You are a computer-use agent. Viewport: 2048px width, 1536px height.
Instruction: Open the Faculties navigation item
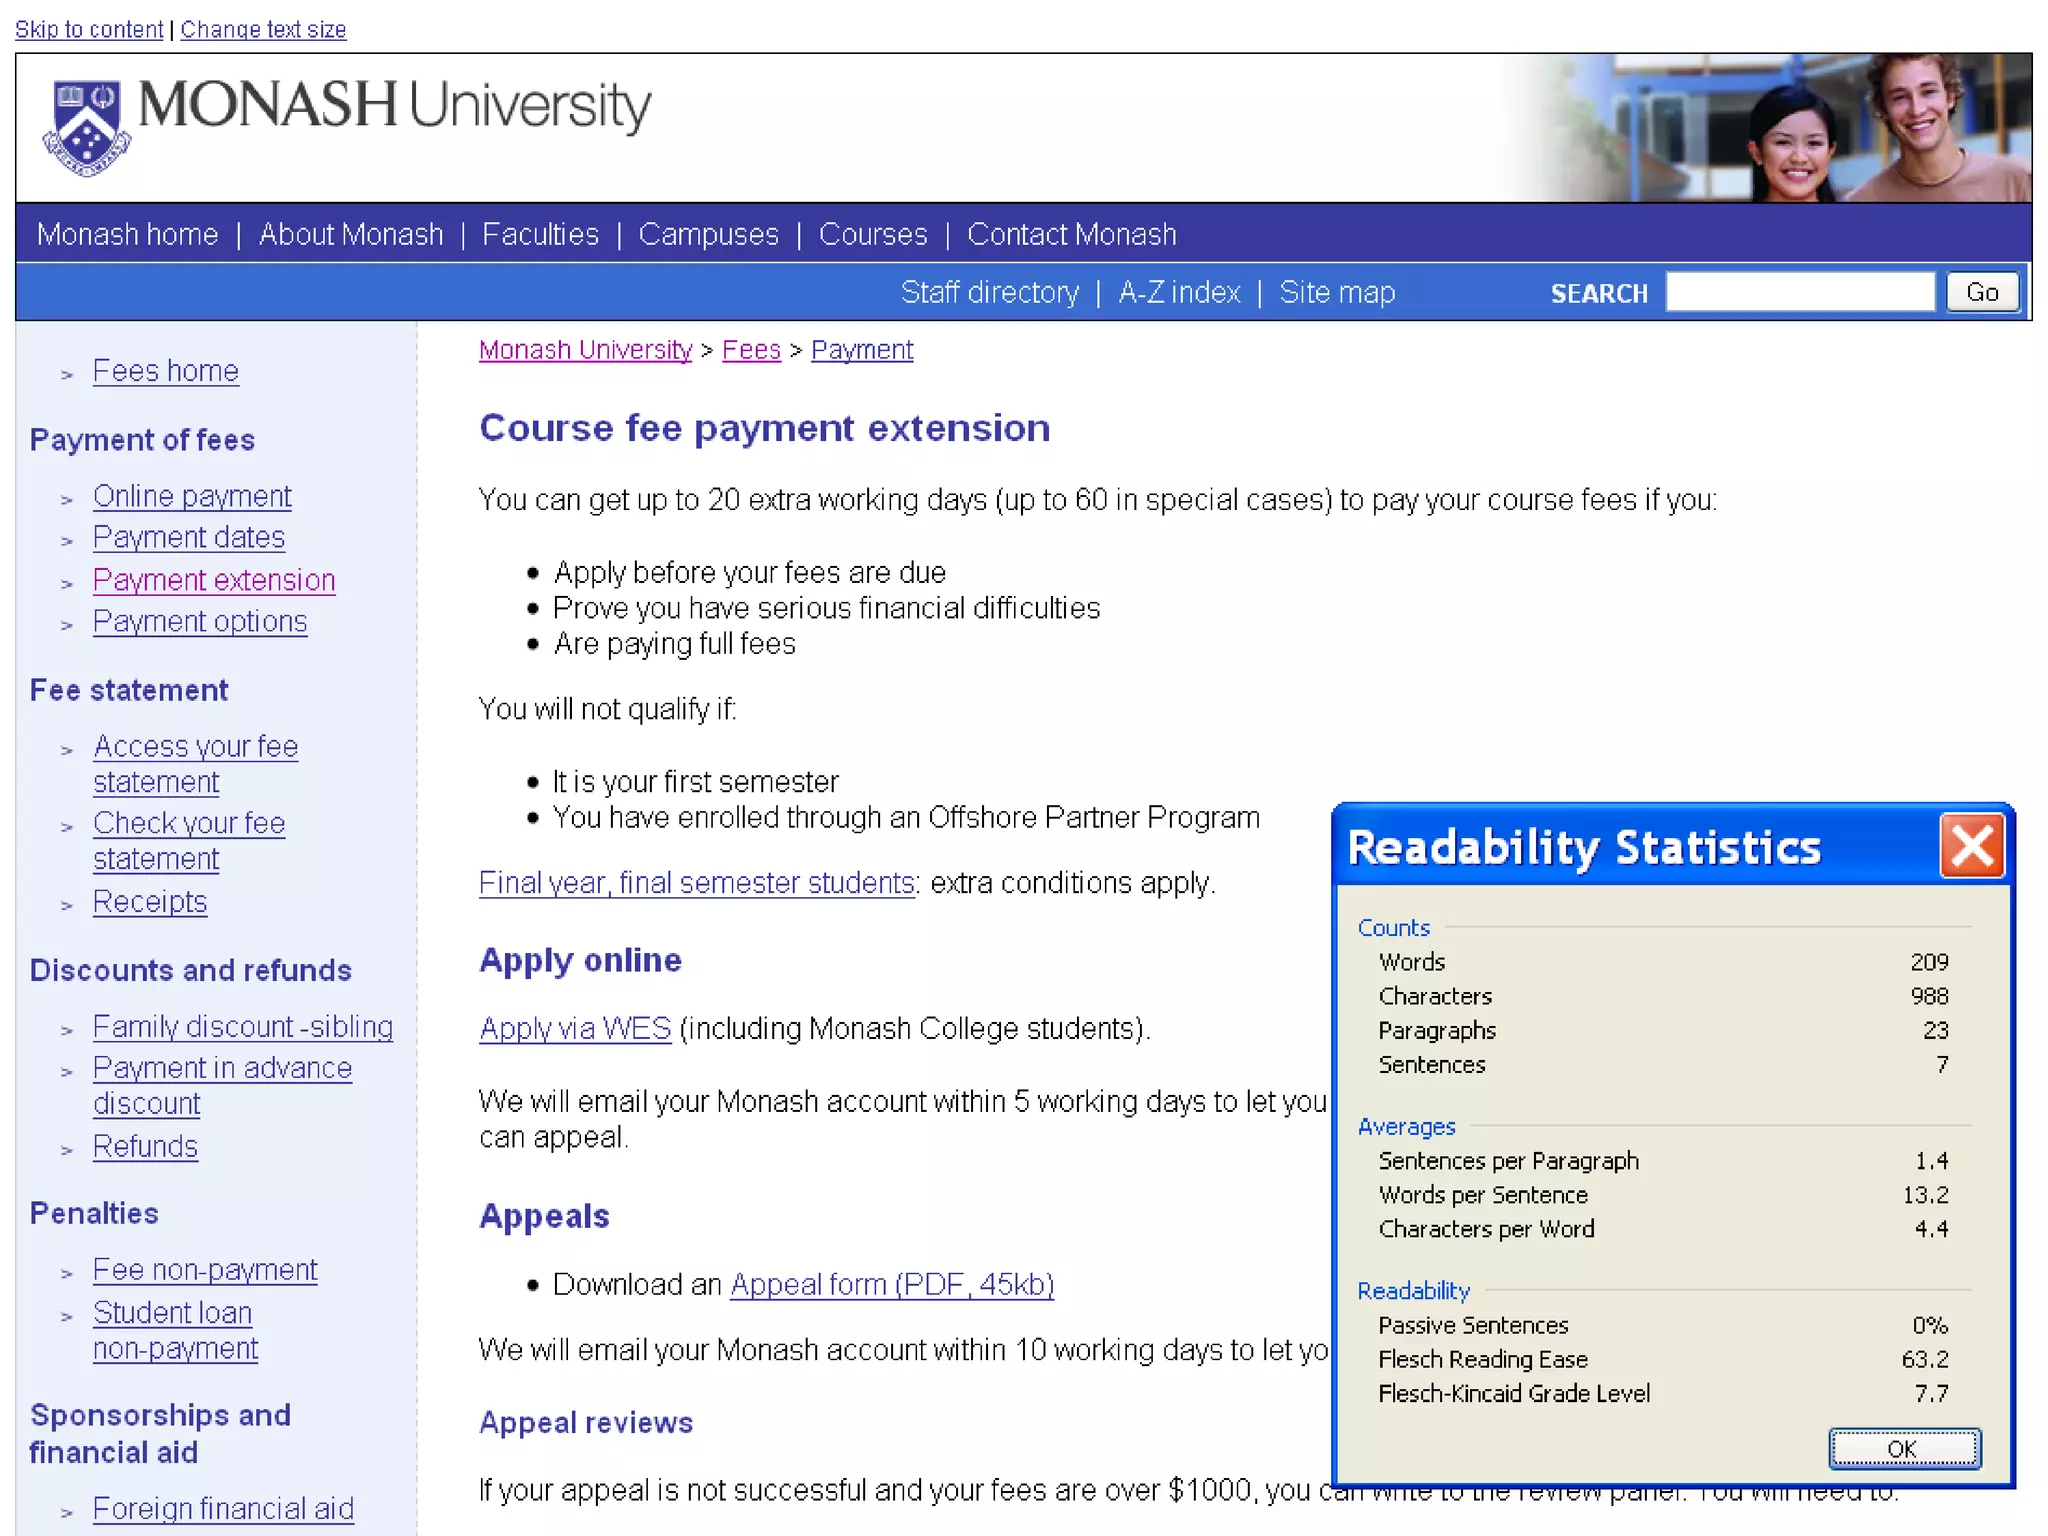pos(540,234)
